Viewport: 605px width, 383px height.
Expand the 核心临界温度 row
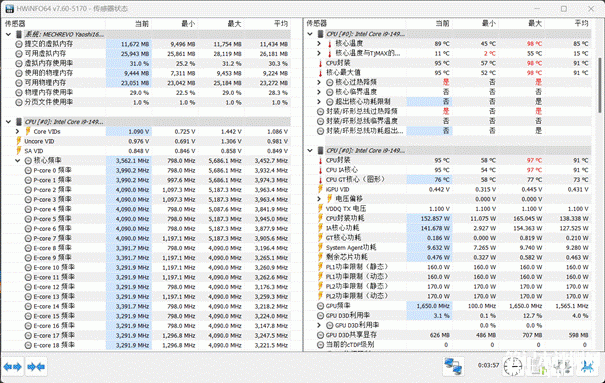319,92
